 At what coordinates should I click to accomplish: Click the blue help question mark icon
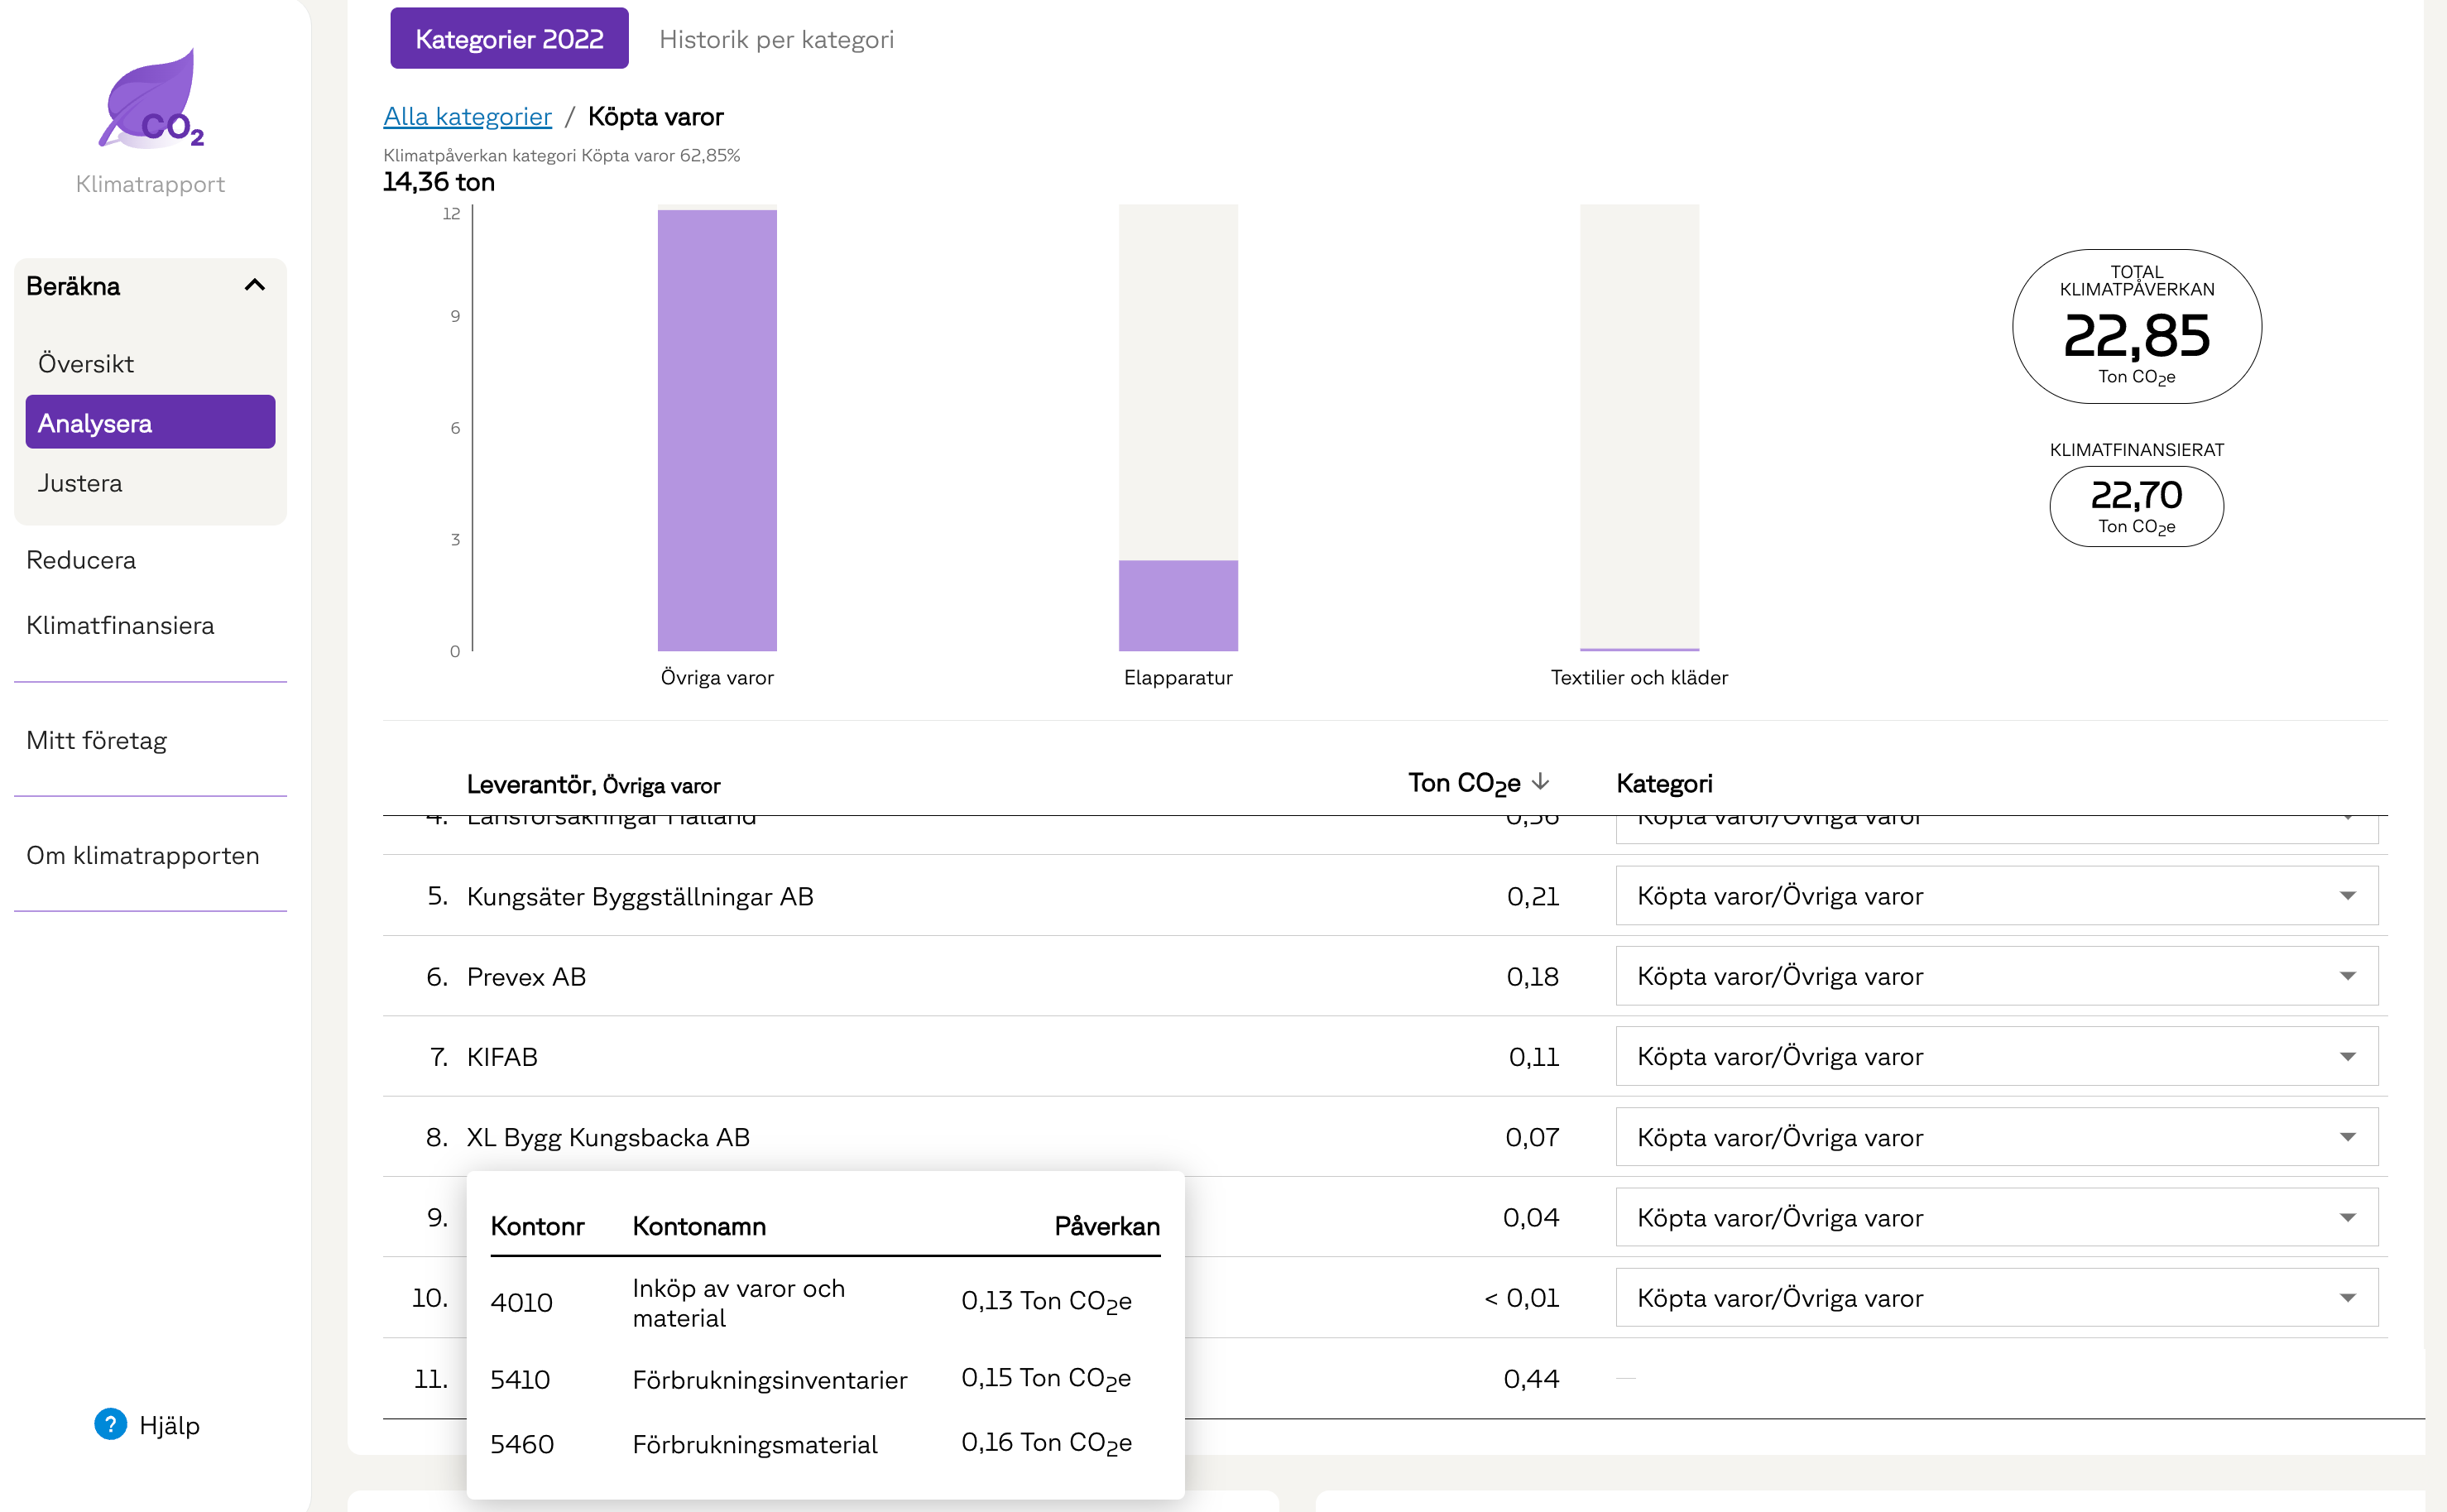(x=110, y=1424)
